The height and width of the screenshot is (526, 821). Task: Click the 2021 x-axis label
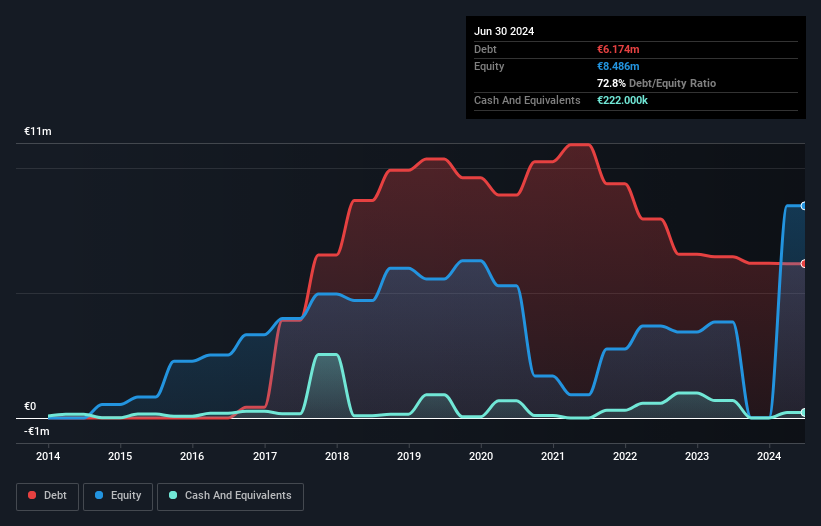pyautogui.click(x=553, y=456)
